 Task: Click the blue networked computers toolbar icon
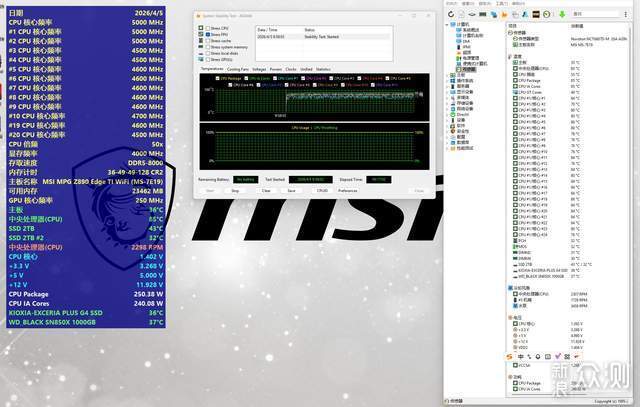pyautogui.click(x=493, y=14)
